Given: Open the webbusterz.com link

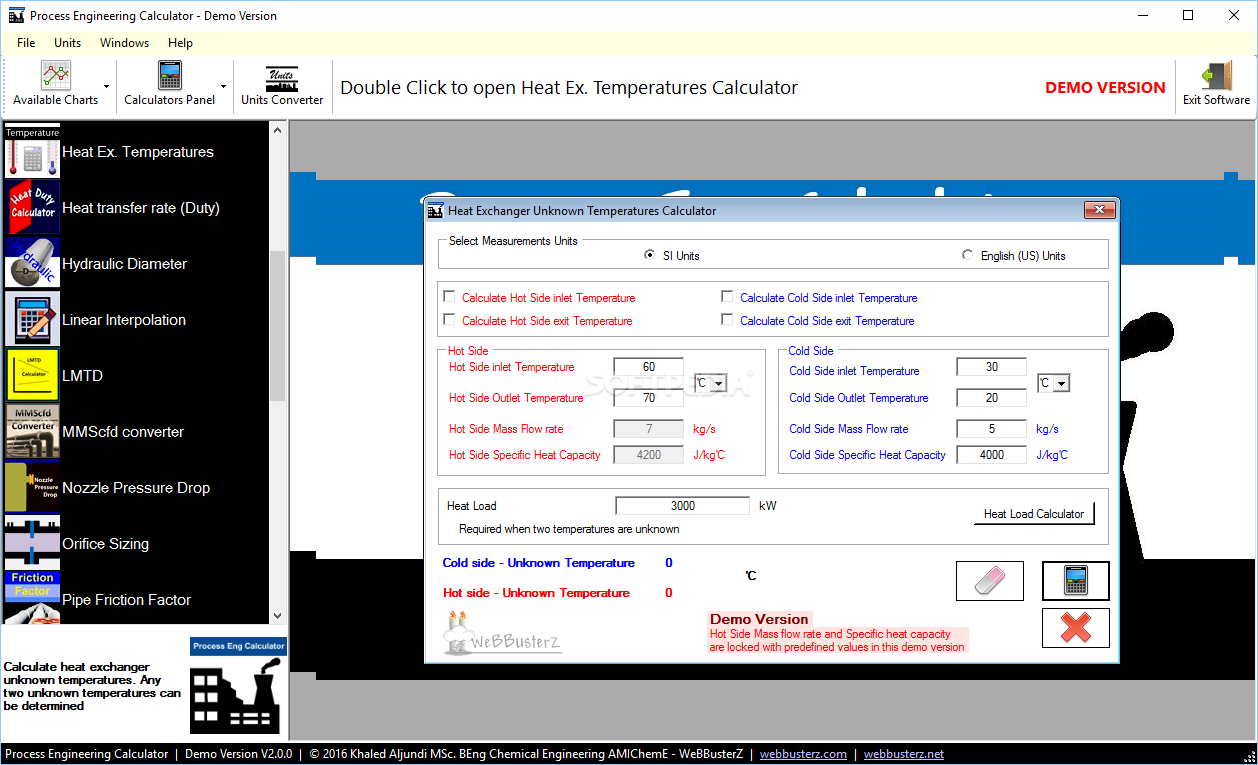Looking at the screenshot, I should 803,754.
